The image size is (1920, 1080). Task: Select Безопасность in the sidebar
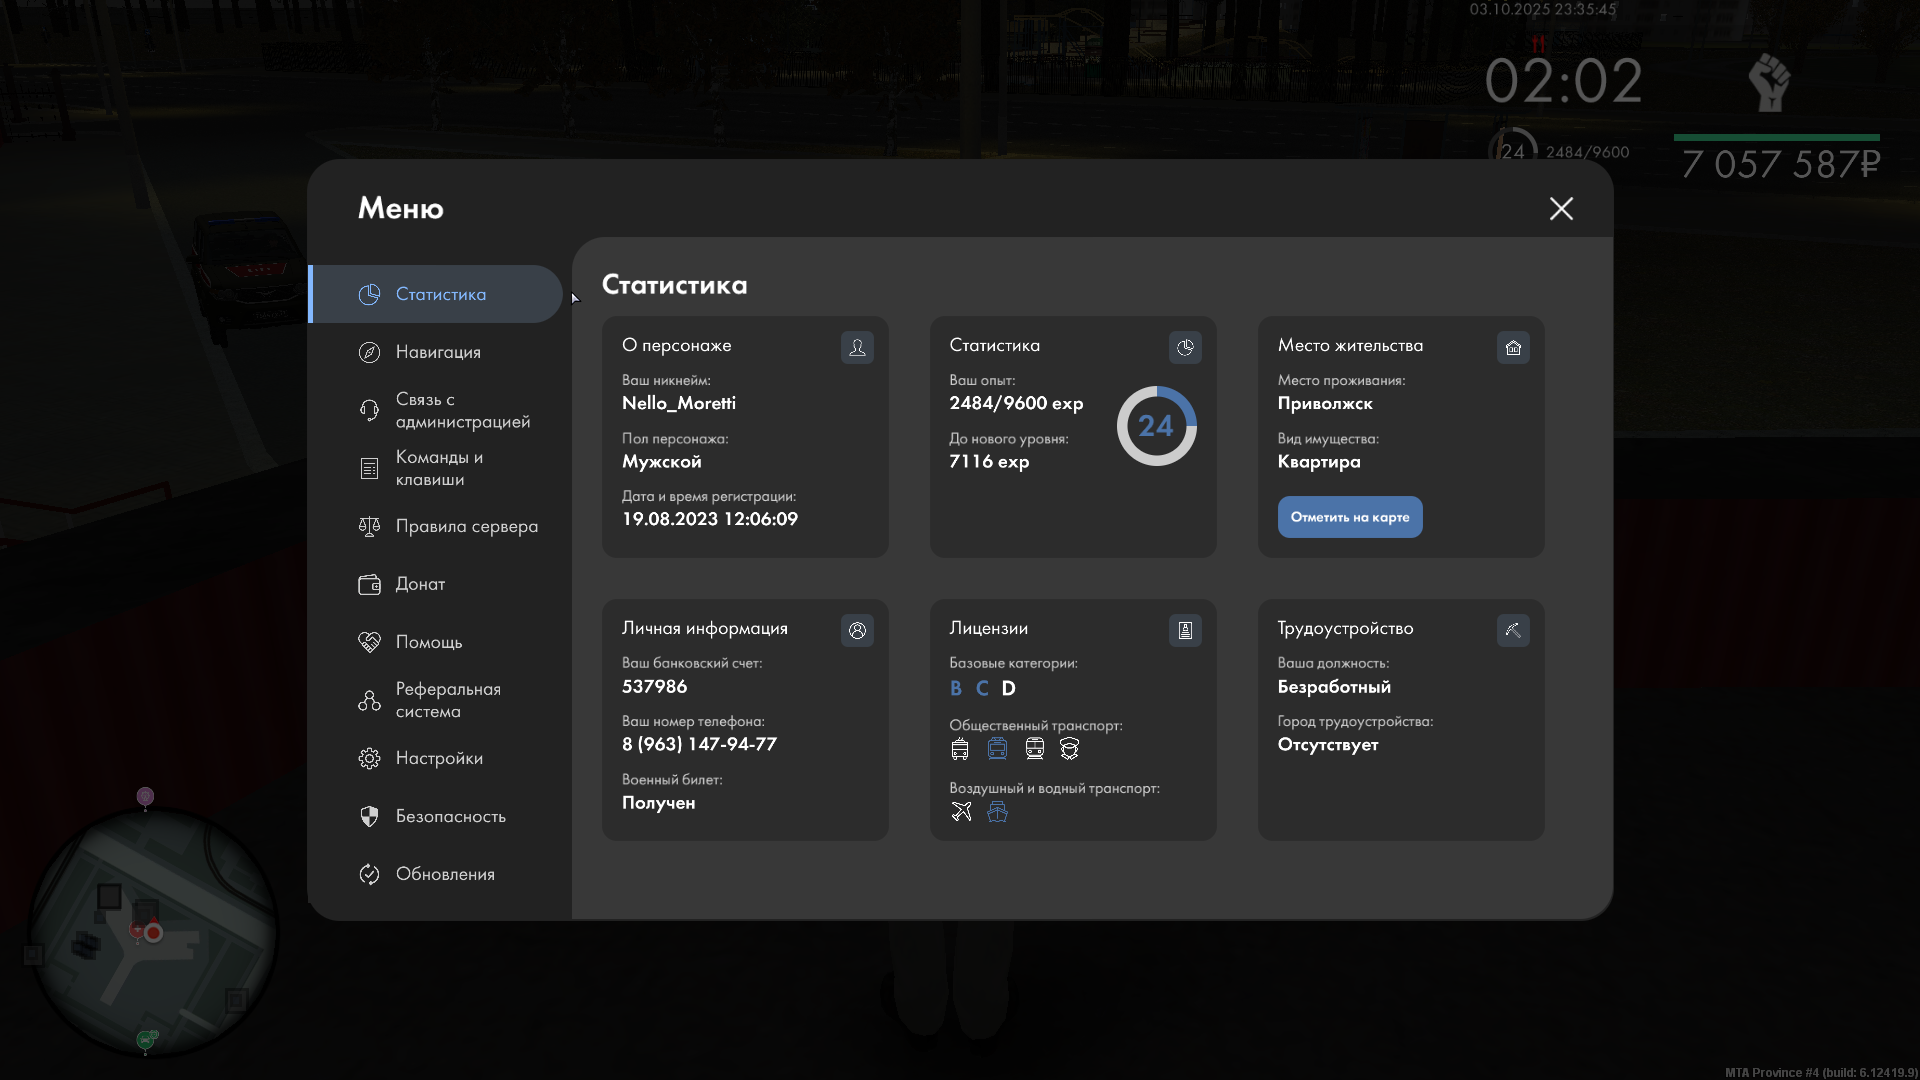450,816
